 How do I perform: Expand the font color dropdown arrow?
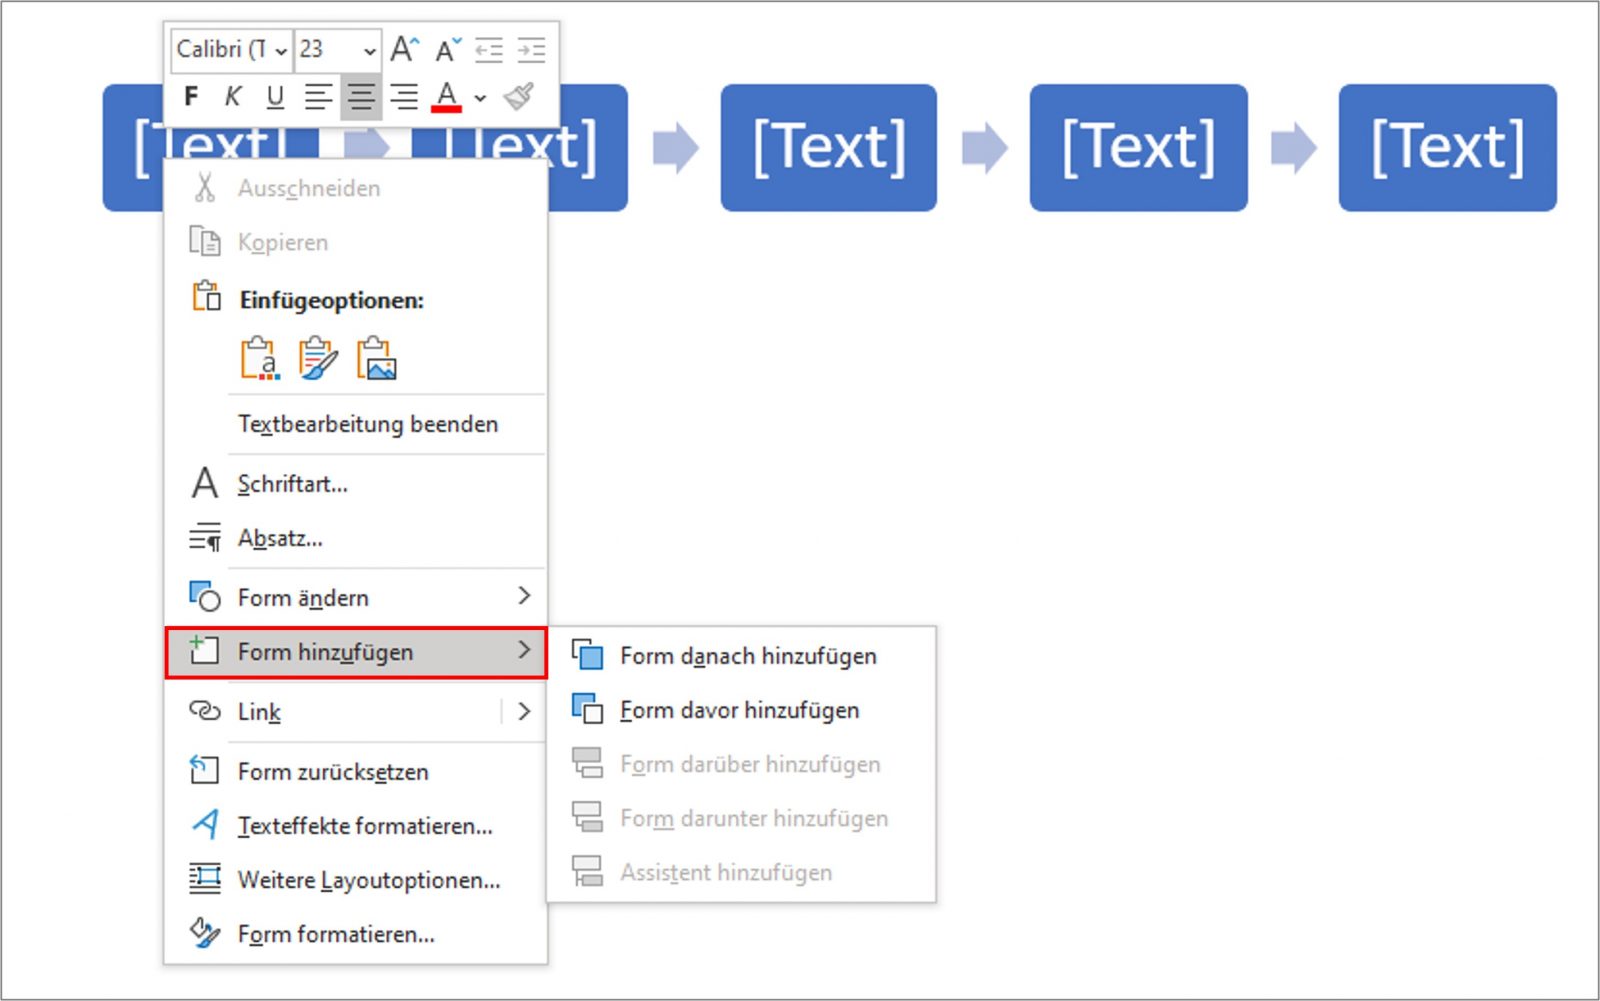point(481,98)
